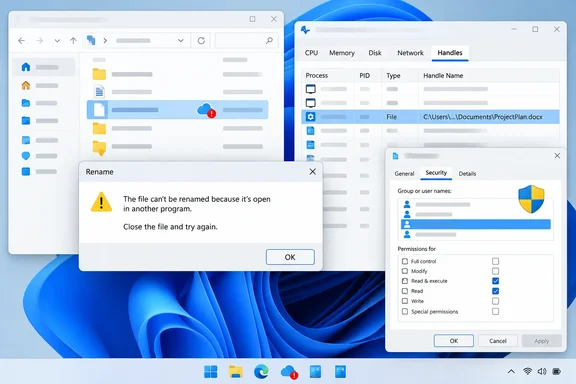The image size is (576, 384).
Task: Check the battery status icon in tray
Action: pos(557,372)
